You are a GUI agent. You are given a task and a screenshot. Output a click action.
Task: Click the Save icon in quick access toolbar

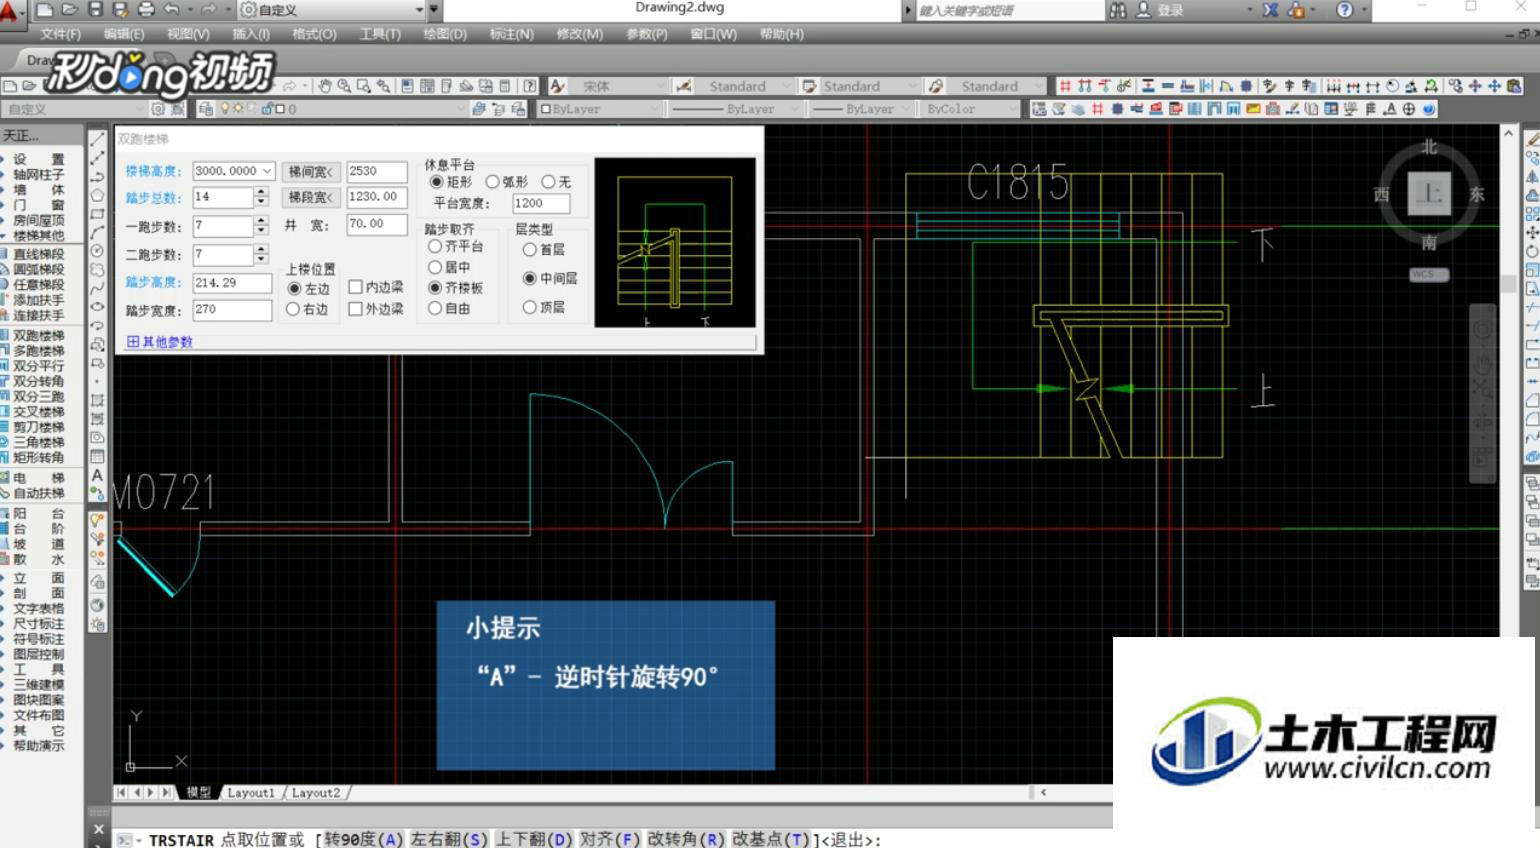pyautogui.click(x=95, y=9)
